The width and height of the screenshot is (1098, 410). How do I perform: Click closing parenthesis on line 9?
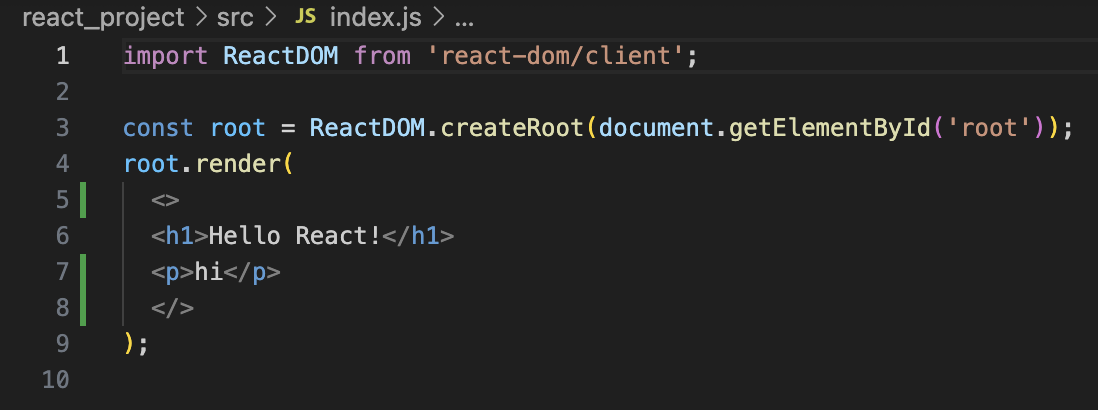tap(129, 344)
